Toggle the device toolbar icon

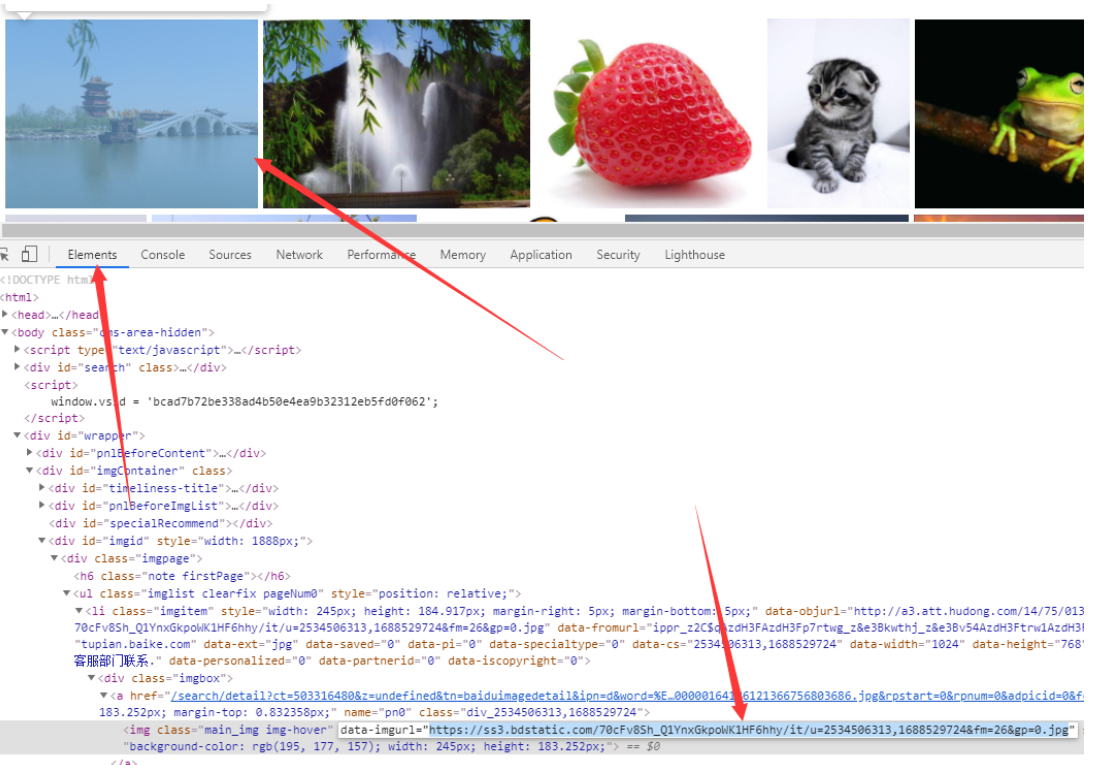coord(29,255)
